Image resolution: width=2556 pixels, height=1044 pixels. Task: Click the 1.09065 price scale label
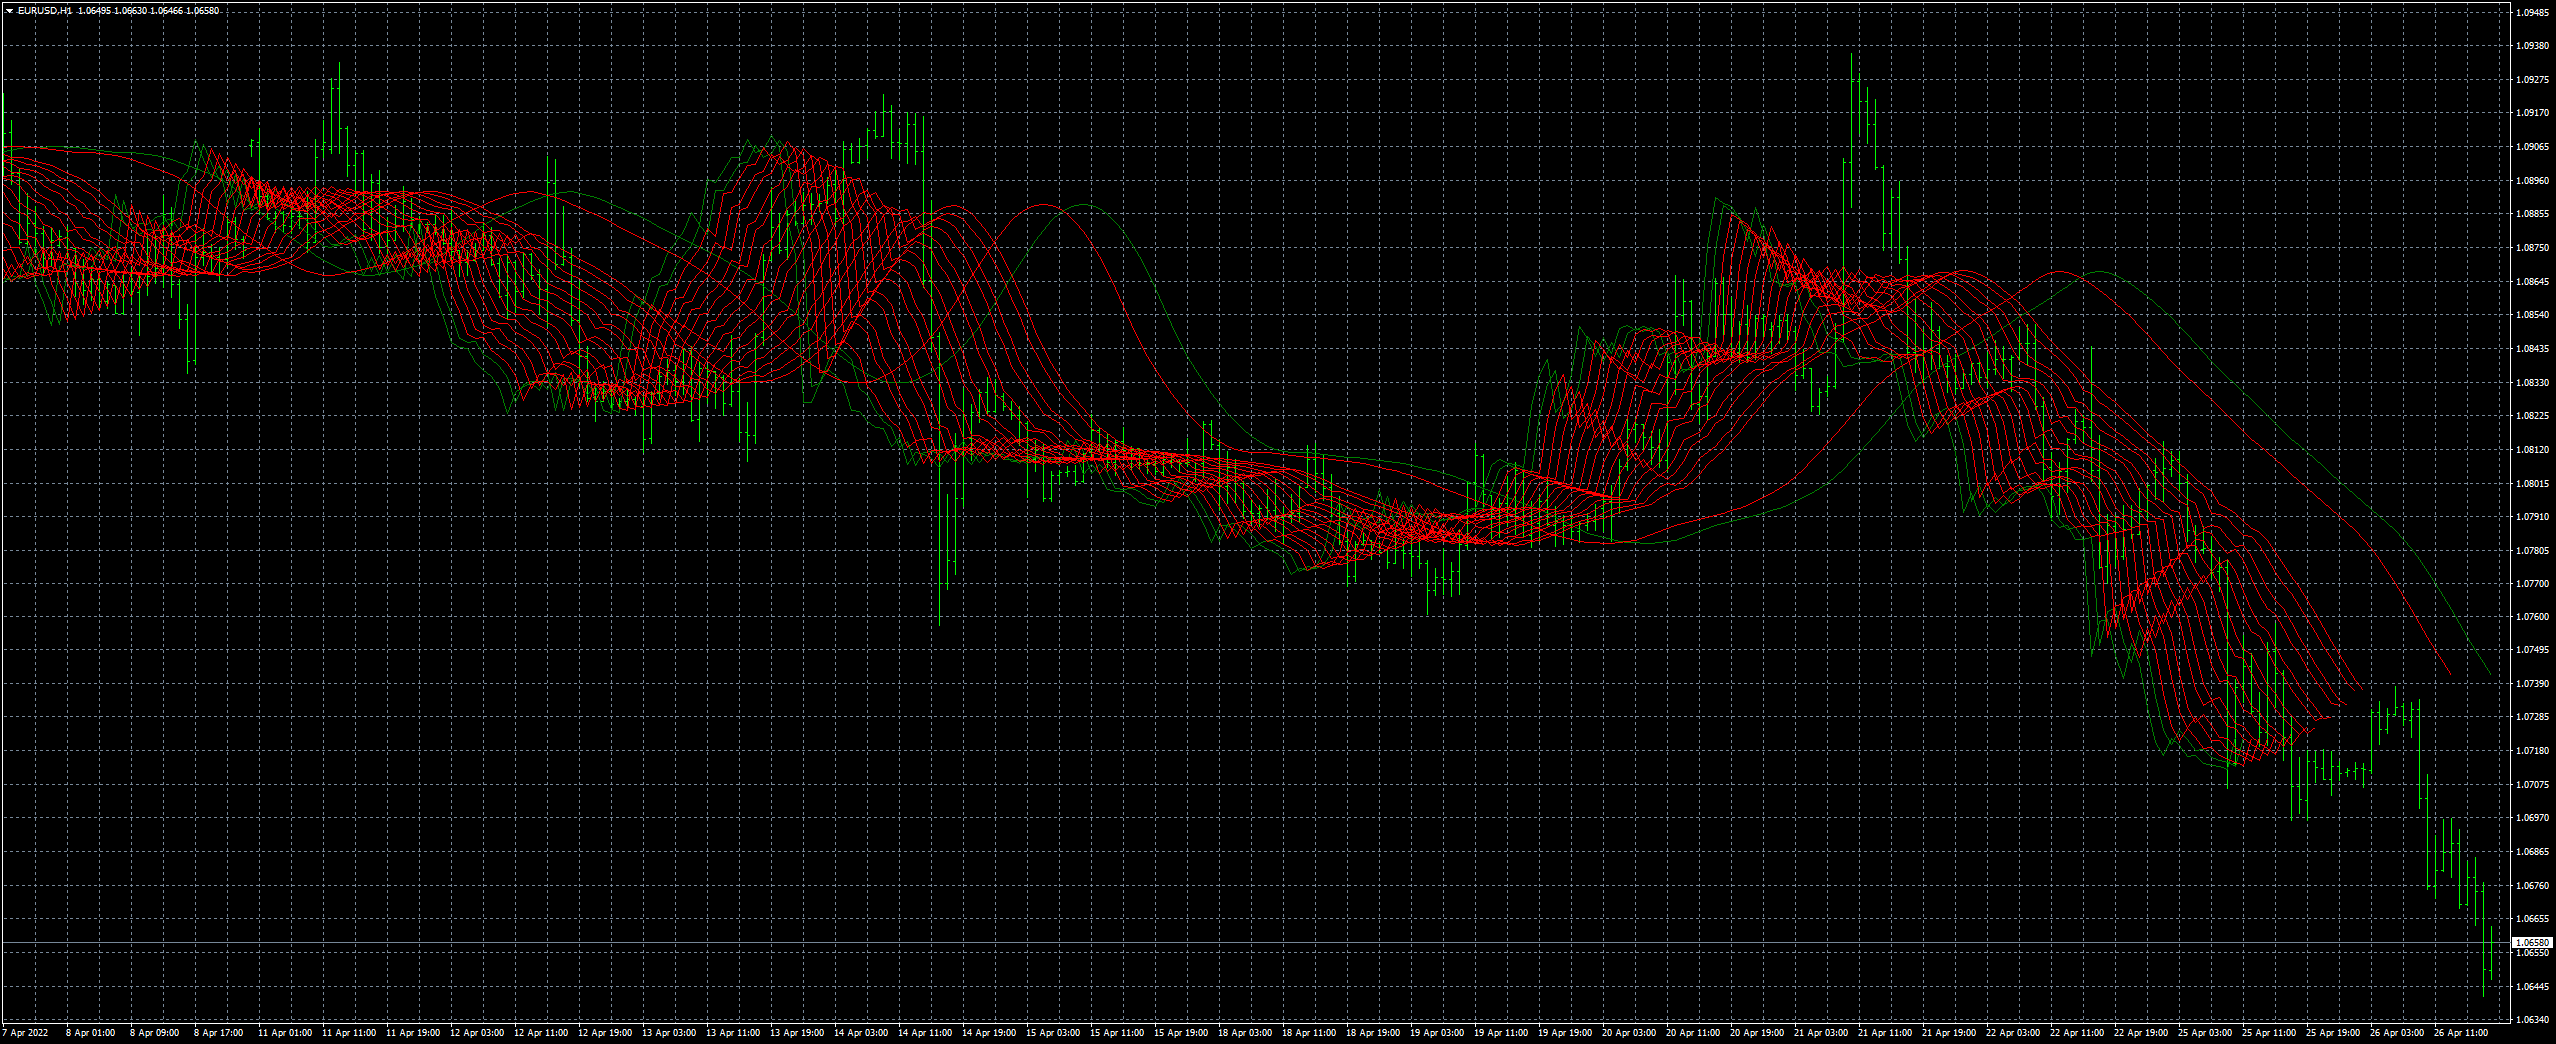2532,147
